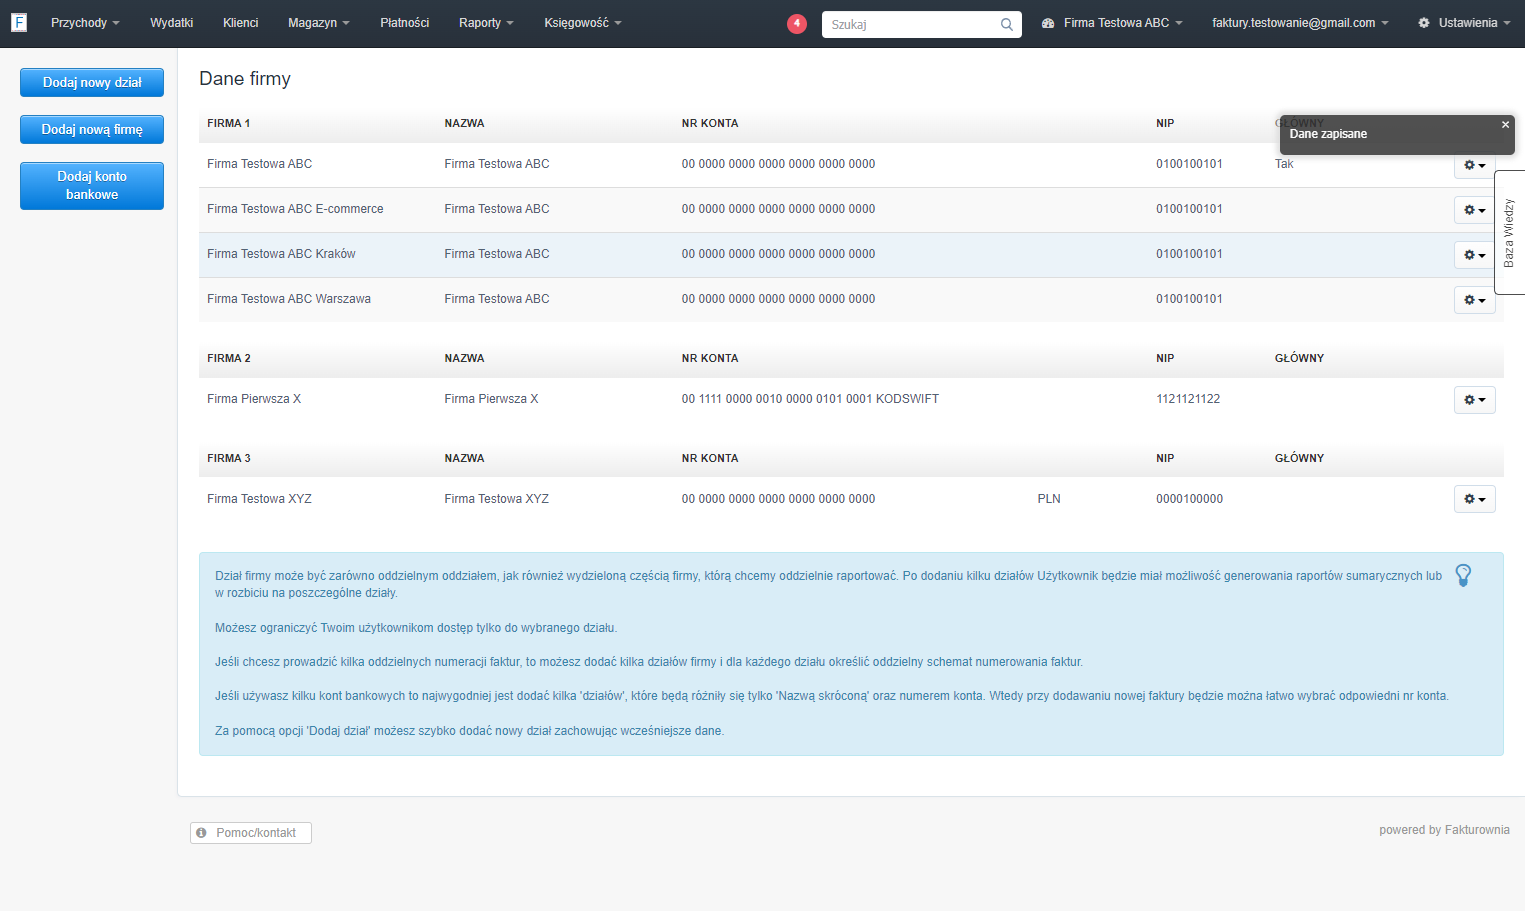The height and width of the screenshot is (911, 1525).
Task: Click the Fakturownia logo icon
Action: coord(19,22)
